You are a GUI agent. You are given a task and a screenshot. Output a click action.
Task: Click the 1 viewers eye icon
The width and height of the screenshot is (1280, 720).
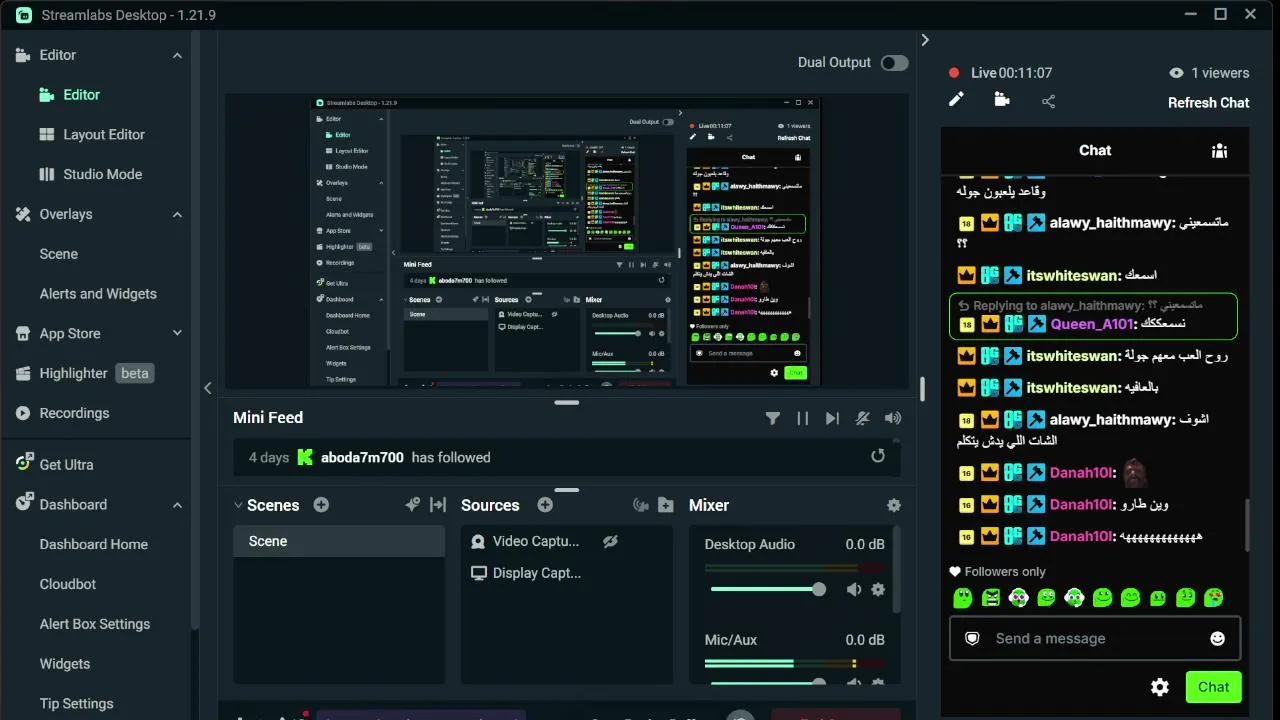[x=1176, y=73]
